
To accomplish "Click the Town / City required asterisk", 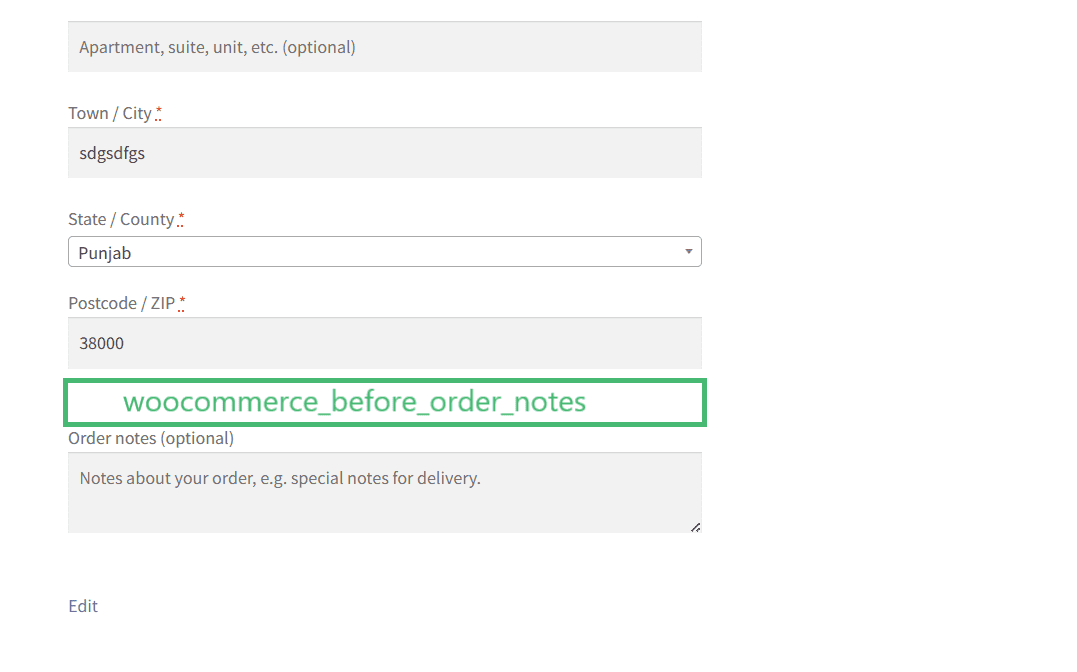I will pyautogui.click(x=159, y=113).
